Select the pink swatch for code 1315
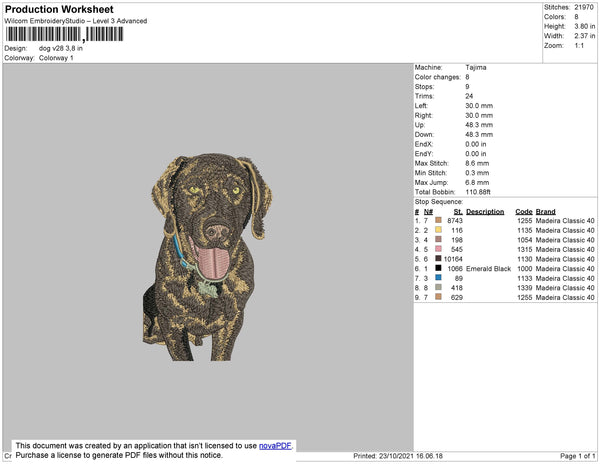The width and height of the screenshot is (600, 464). [439, 249]
